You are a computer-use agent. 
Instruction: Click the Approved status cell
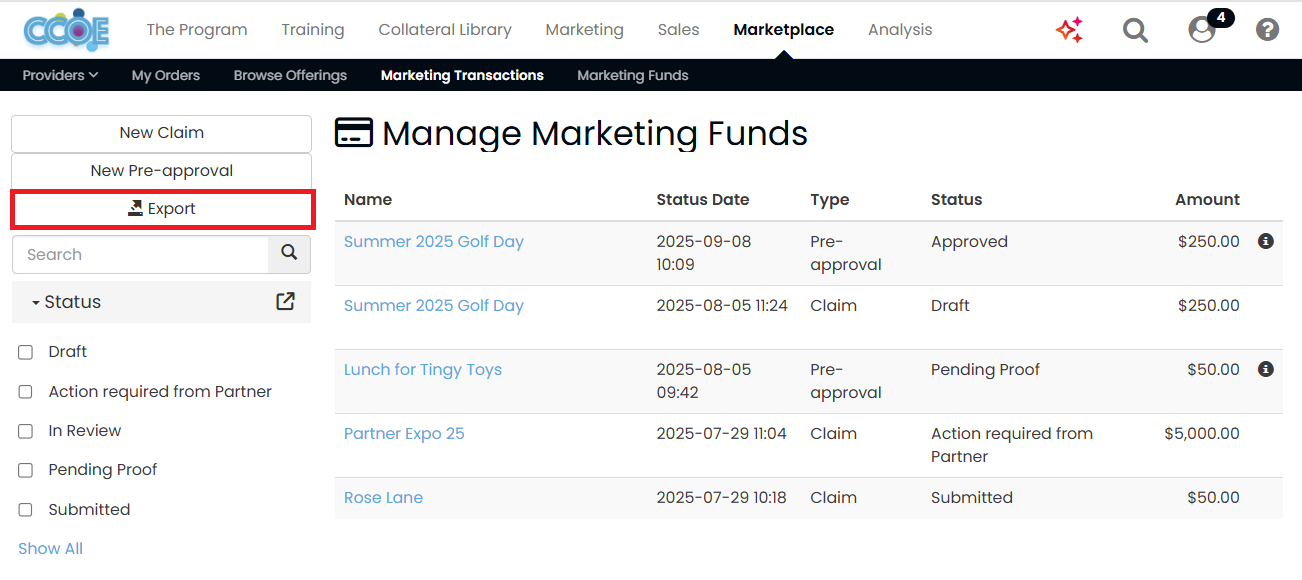pos(969,241)
